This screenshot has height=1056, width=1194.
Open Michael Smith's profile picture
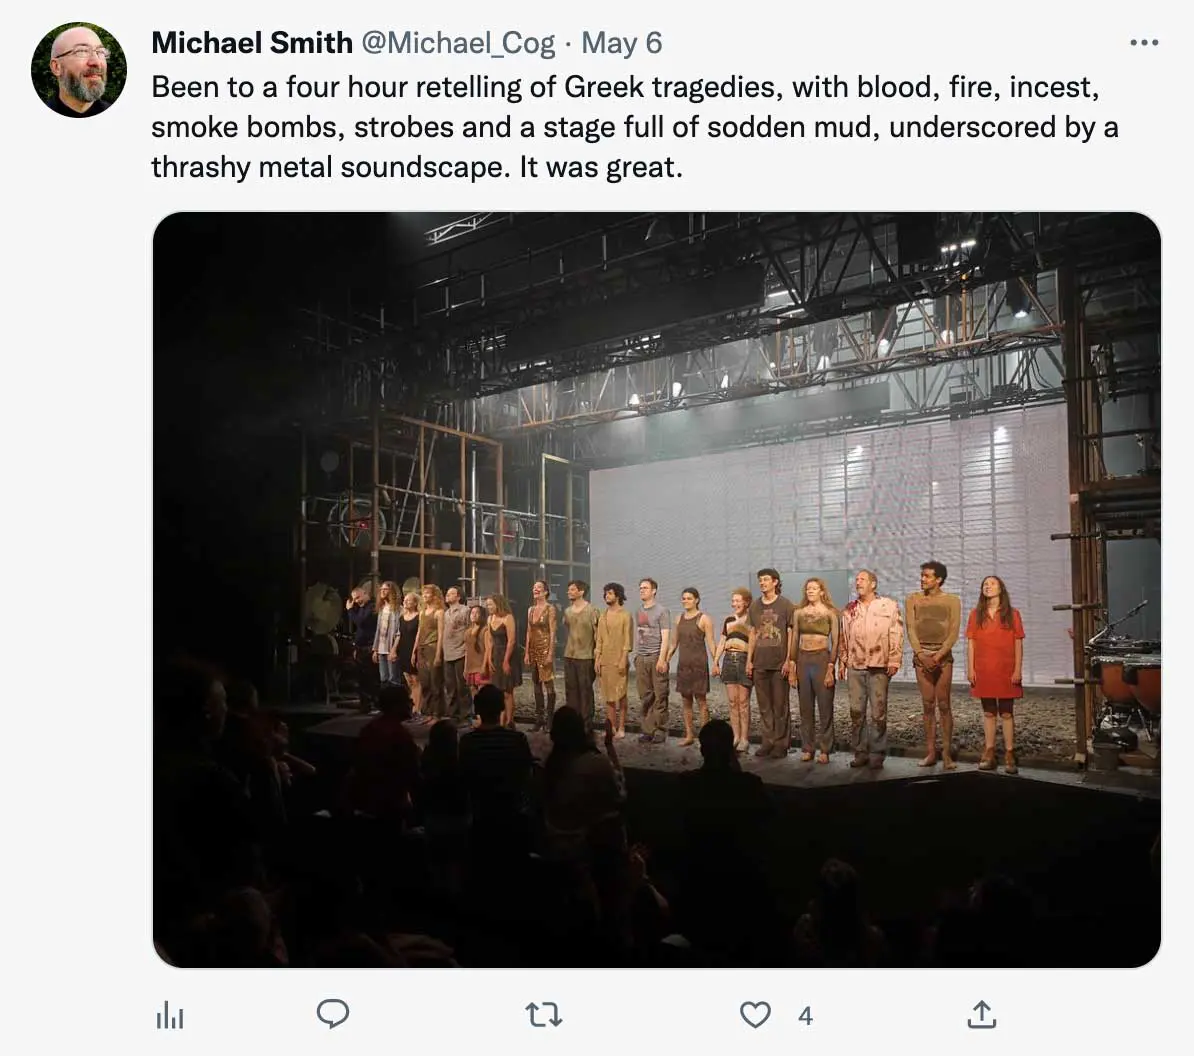point(79,69)
